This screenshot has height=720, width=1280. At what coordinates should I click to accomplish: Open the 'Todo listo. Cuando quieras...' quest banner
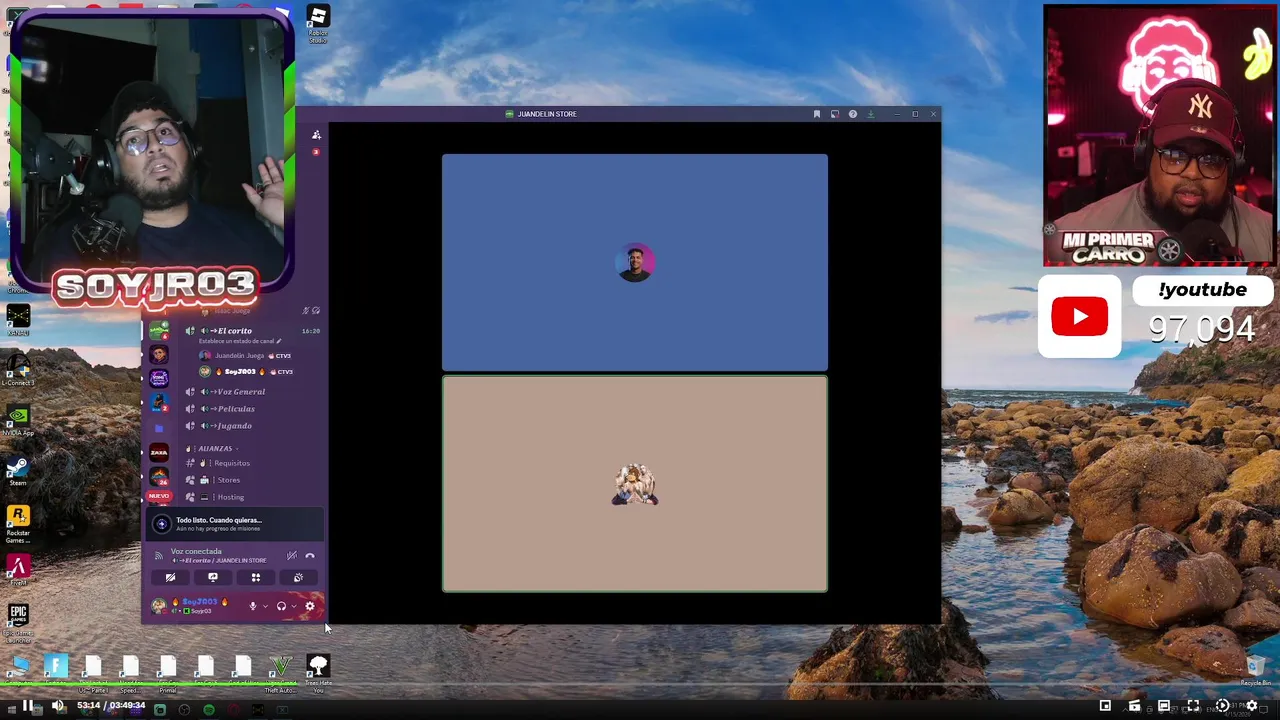click(235, 524)
